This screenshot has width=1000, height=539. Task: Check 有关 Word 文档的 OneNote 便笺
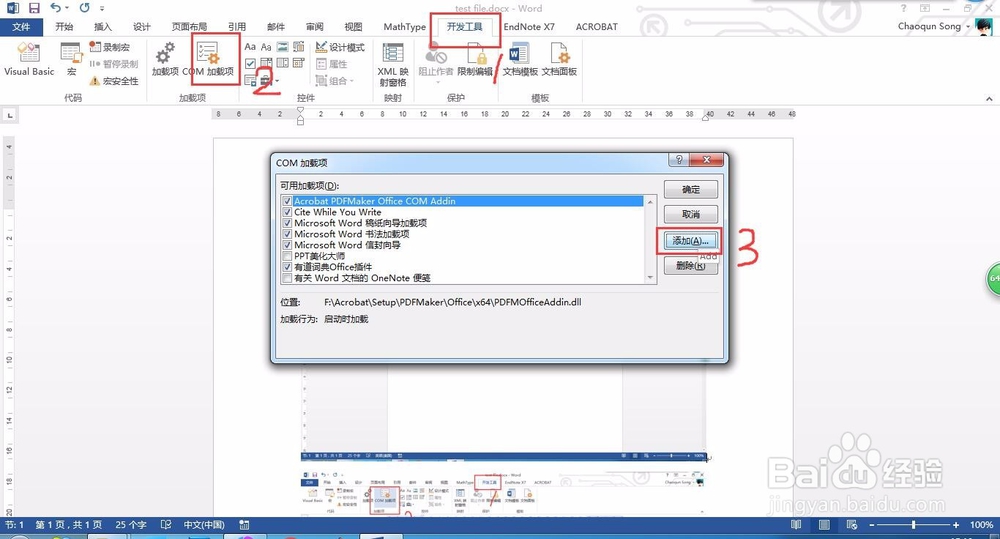pyautogui.click(x=287, y=278)
